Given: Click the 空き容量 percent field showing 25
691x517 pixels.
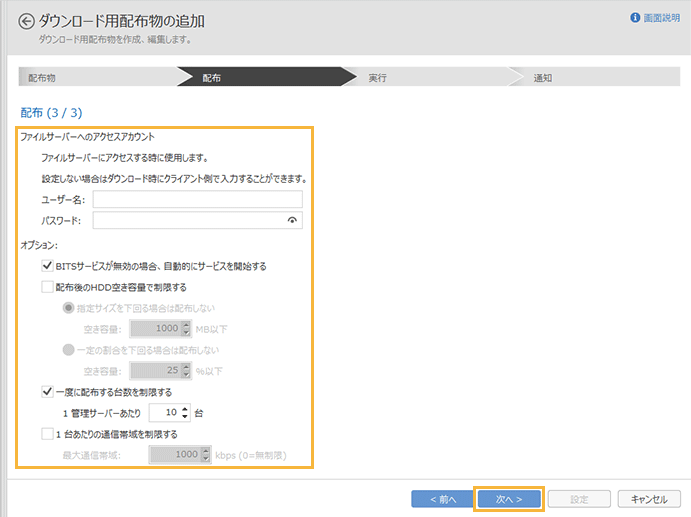Looking at the screenshot, I should (x=160, y=371).
